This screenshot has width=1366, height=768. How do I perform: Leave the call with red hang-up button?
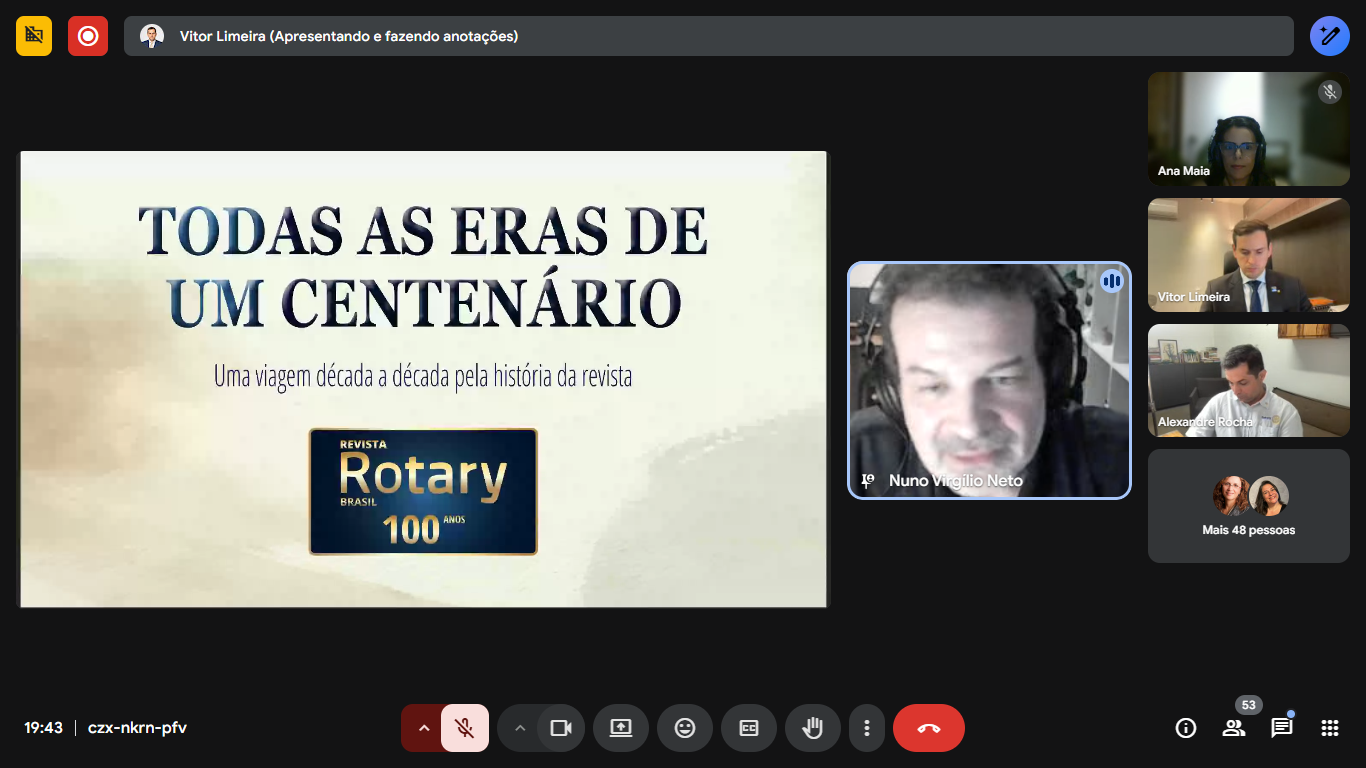click(929, 728)
